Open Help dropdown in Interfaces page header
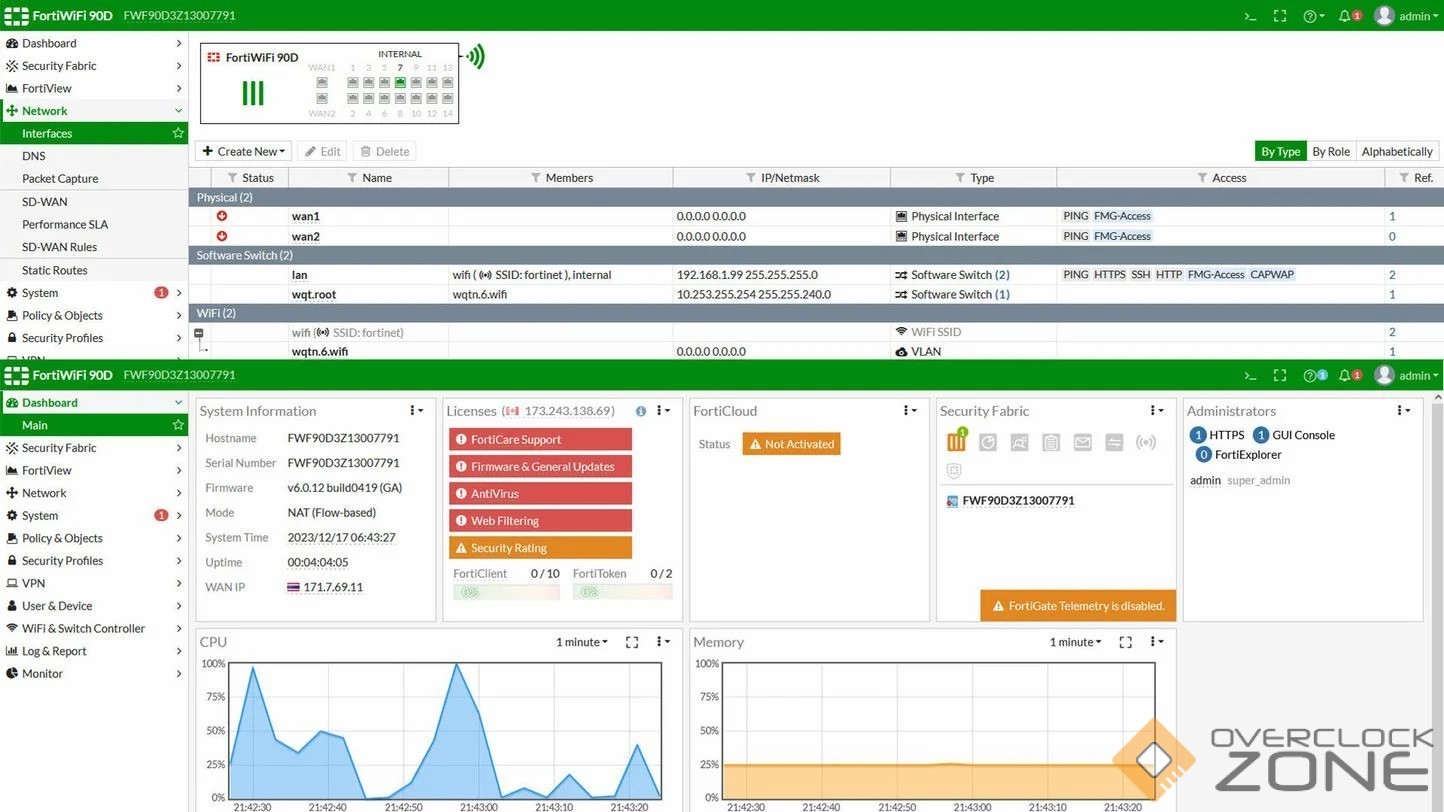 tap(1314, 16)
